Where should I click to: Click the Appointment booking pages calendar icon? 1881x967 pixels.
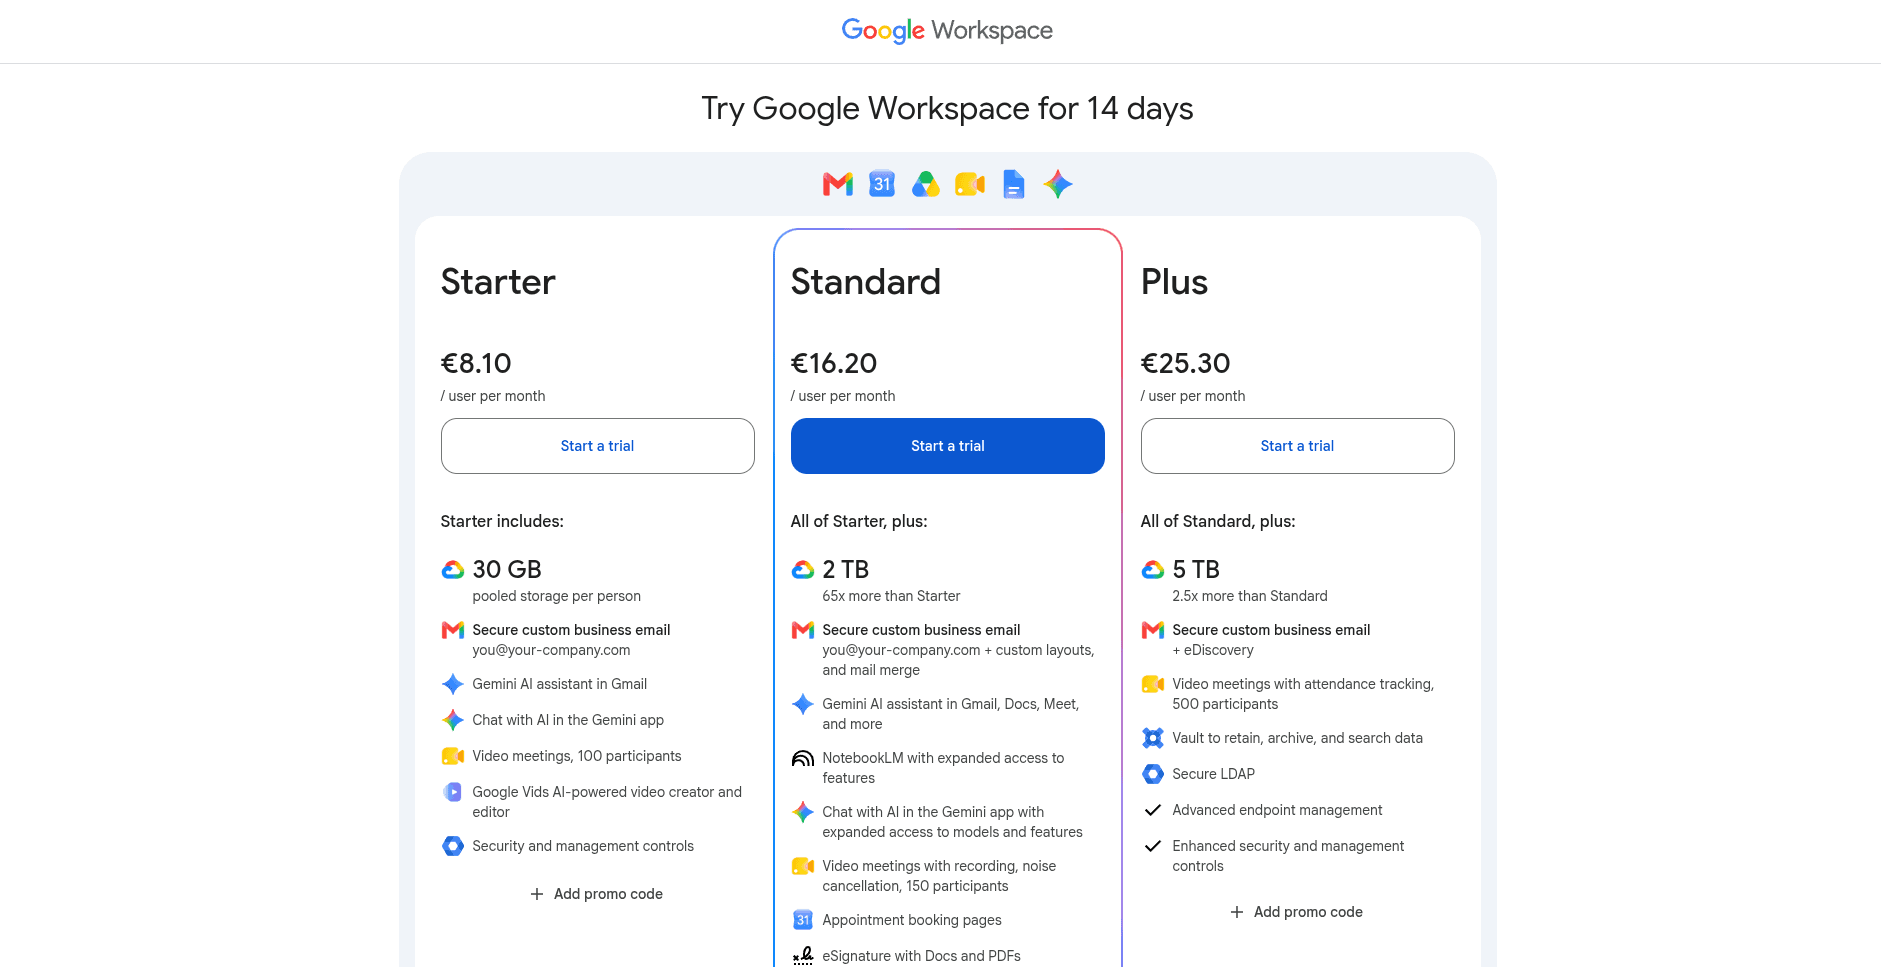point(803,920)
